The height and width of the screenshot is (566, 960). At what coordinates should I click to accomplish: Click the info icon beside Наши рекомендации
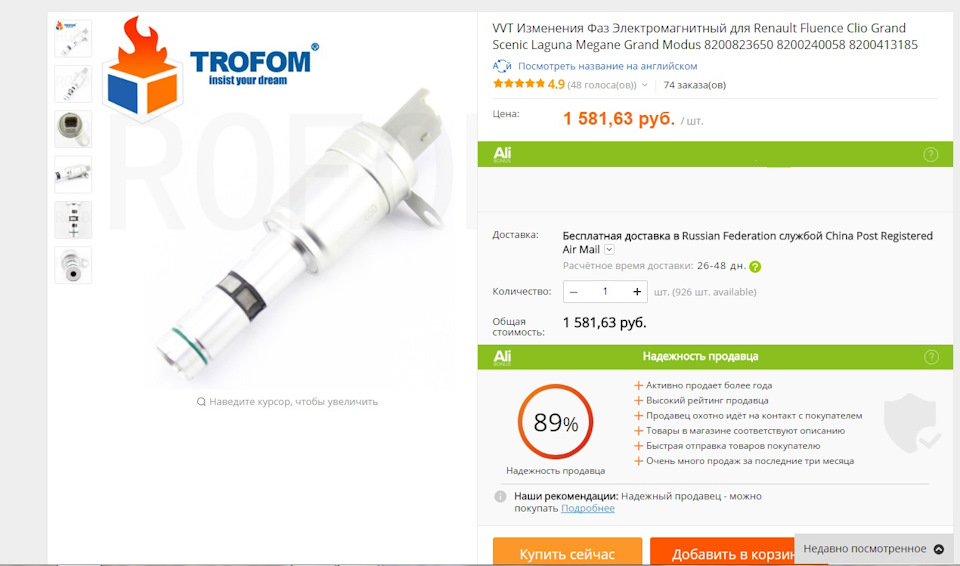(500, 496)
